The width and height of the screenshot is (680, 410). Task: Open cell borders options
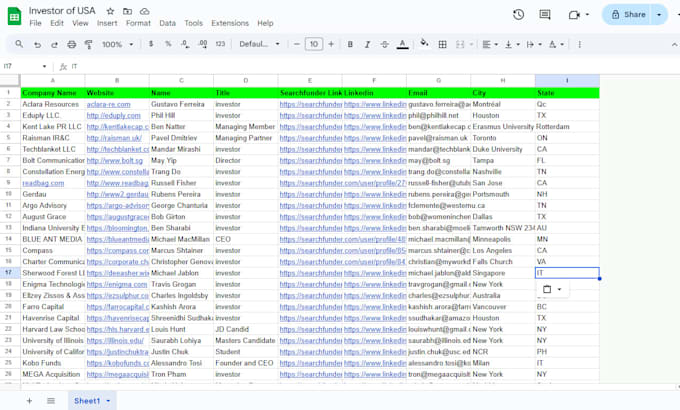click(442, 44)
